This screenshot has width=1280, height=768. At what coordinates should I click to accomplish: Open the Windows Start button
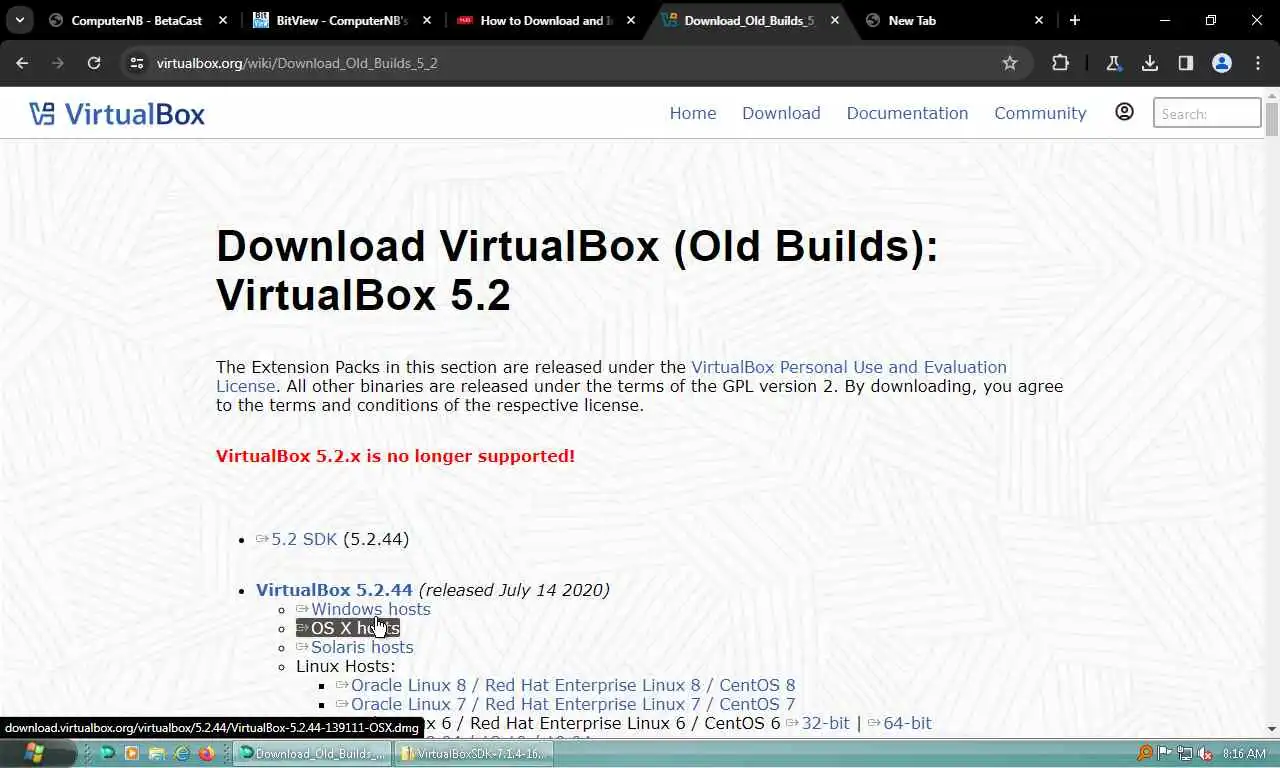33,753
